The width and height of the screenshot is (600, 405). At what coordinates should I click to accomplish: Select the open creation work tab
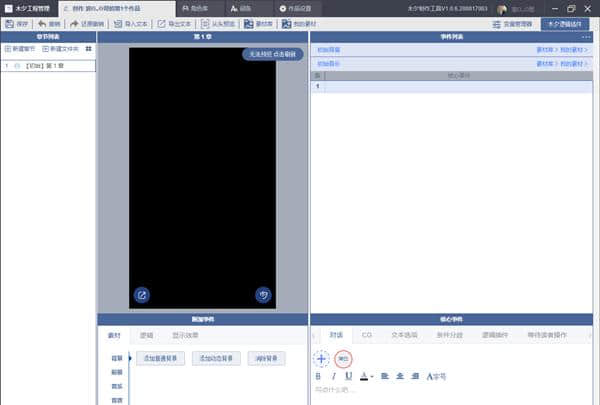[117, 8]
